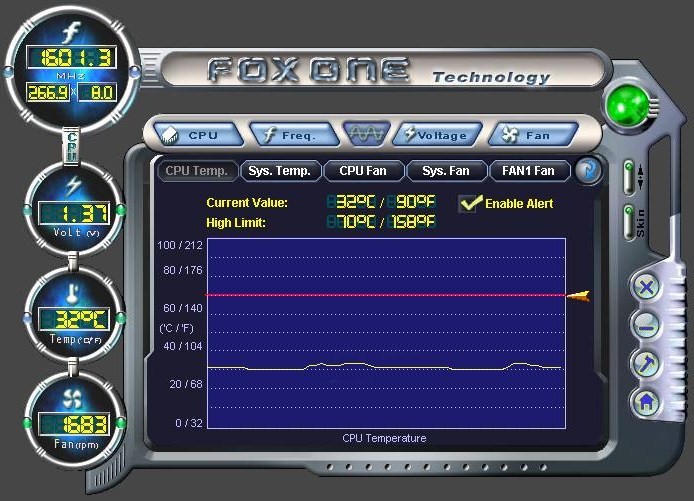694x501 pixels.
Task: Click right green knob on temperature gauge
Action: (x=121, y=318)
